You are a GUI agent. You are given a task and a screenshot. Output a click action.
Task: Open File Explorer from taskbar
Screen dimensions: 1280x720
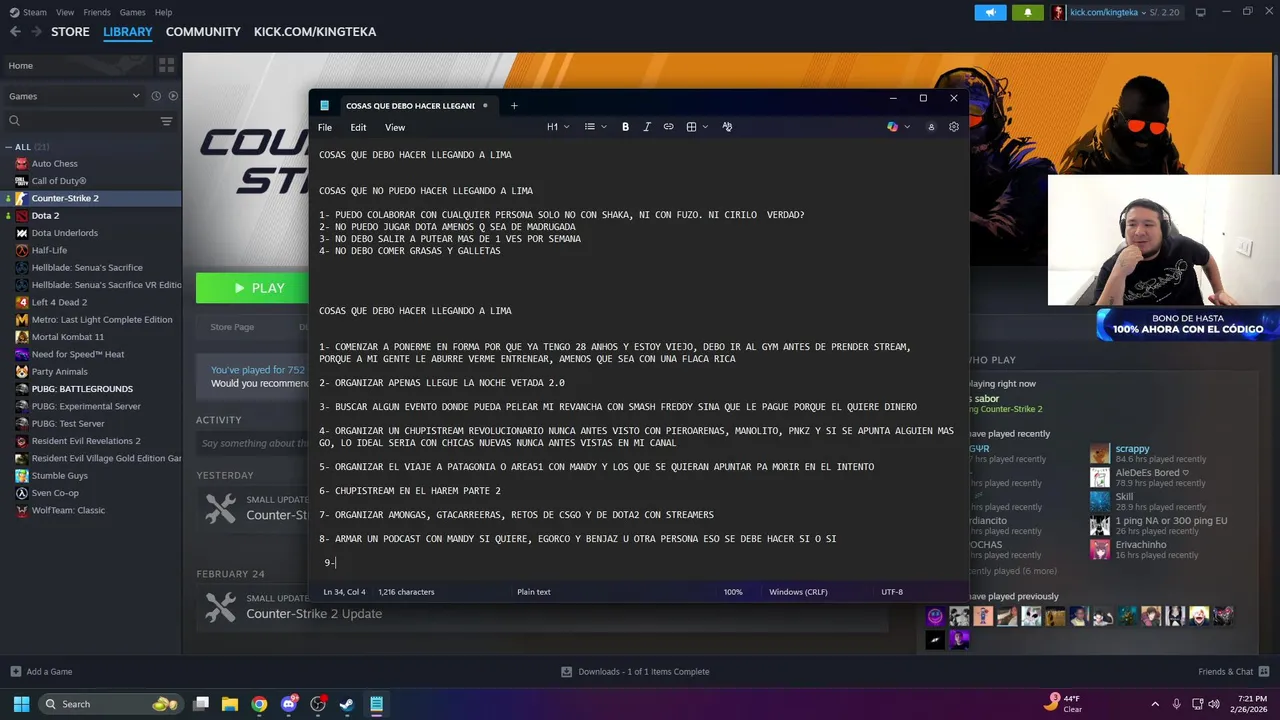coord(230,704)
